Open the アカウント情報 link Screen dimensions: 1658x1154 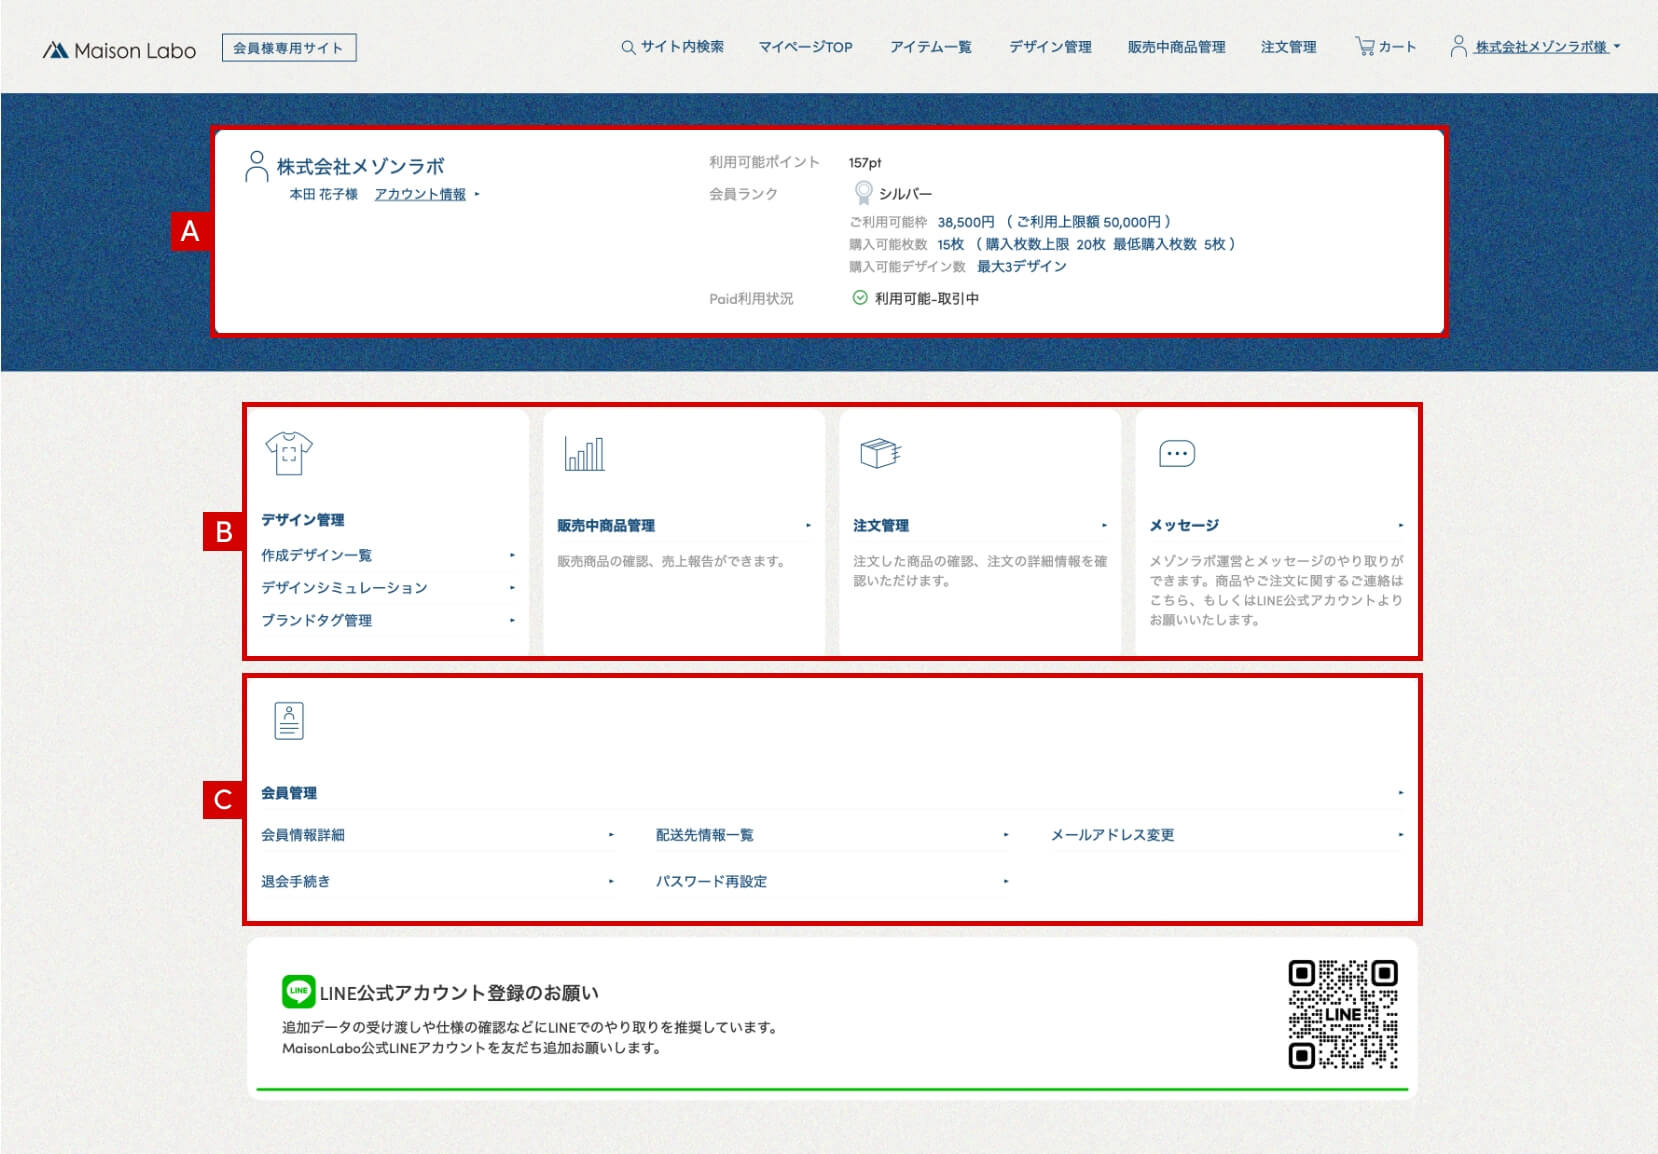(x=420, y=194)
